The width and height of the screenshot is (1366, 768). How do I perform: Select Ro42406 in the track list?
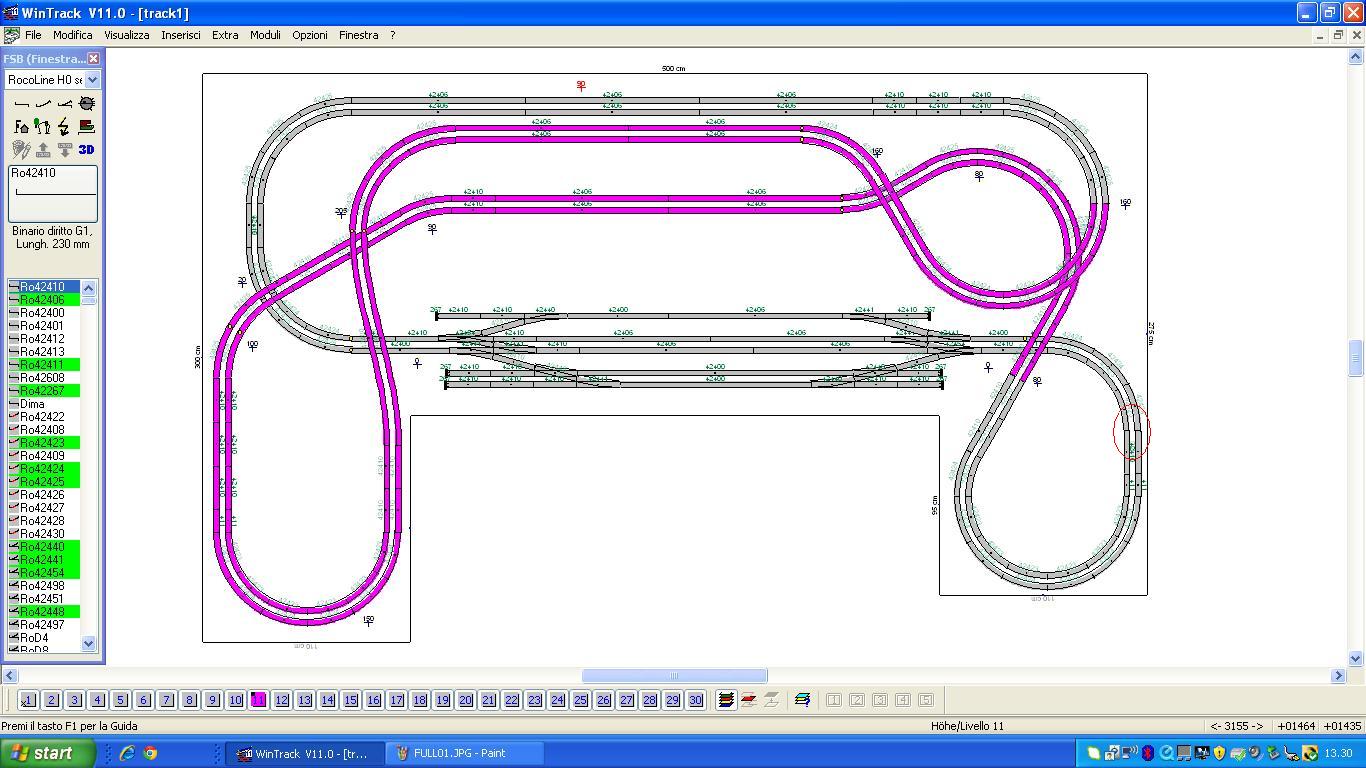44,300
